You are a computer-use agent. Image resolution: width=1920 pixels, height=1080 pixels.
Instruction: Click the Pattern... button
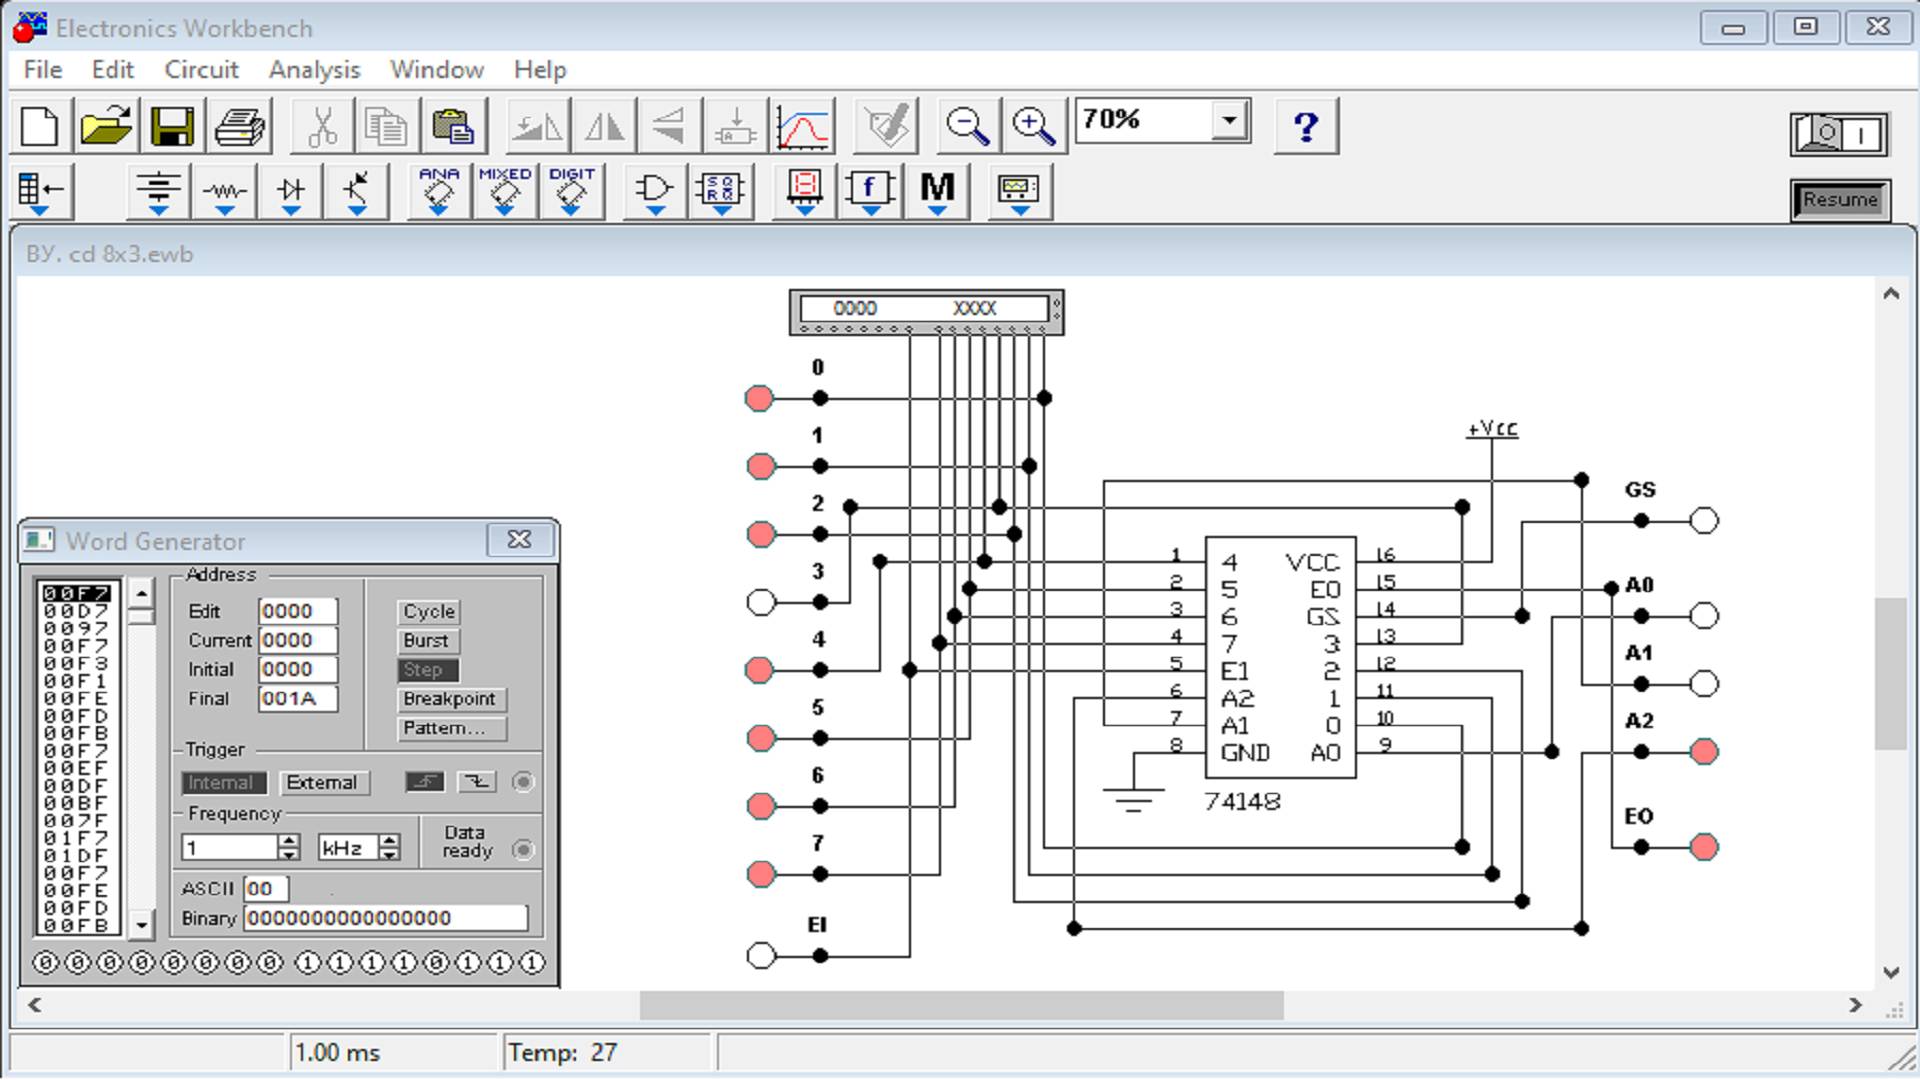click(451, 729)
